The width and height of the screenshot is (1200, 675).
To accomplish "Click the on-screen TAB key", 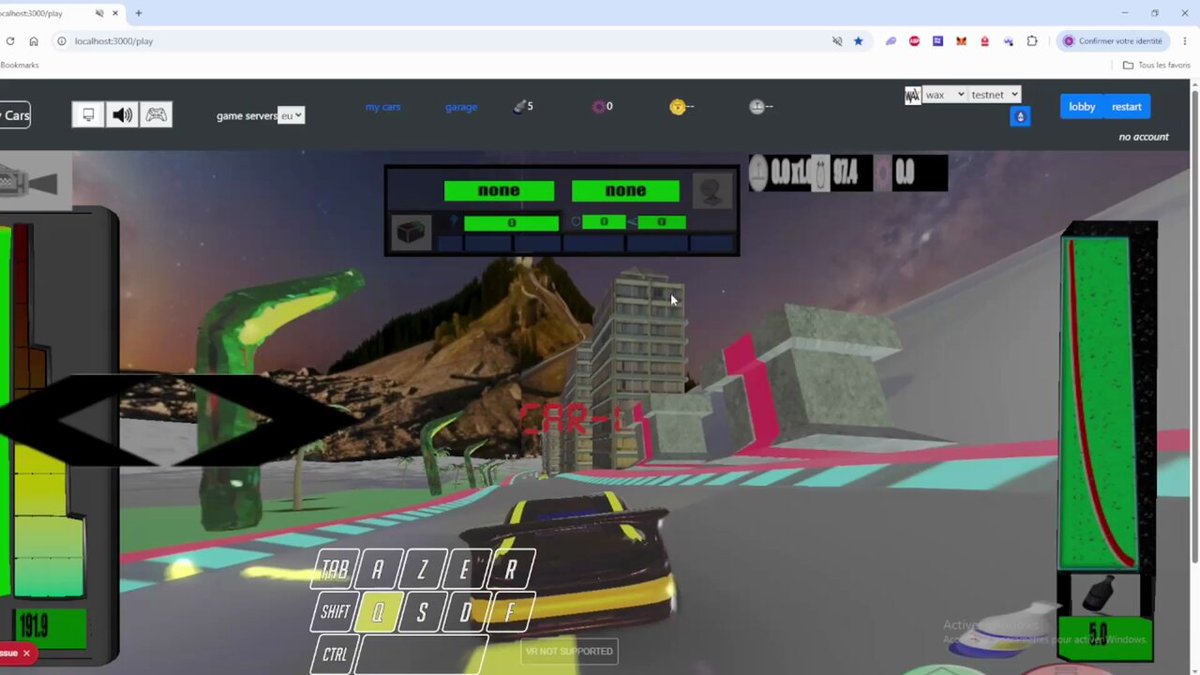I will pos(335,570).
